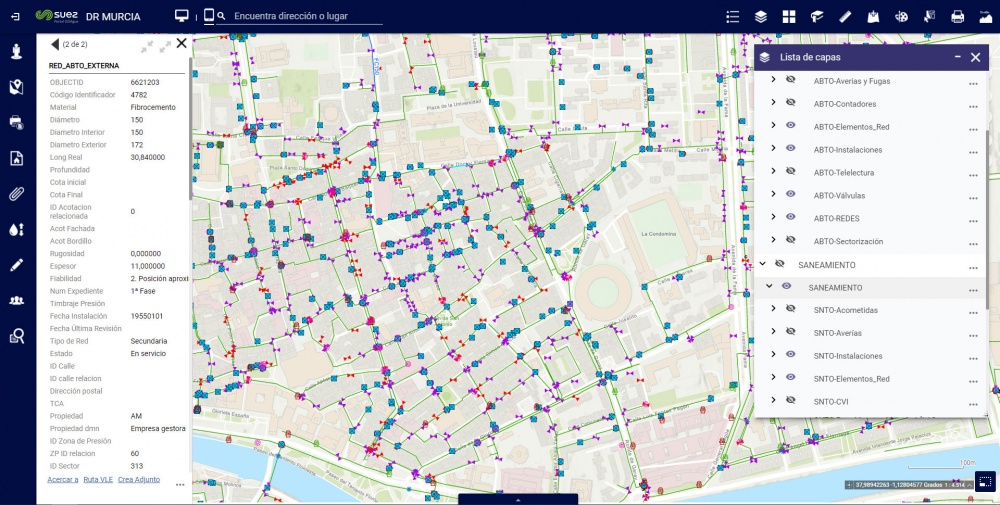Expand the ABTO-Válvulas layer tree
This screenshot has width=1000, height=505.
(773, 195)
